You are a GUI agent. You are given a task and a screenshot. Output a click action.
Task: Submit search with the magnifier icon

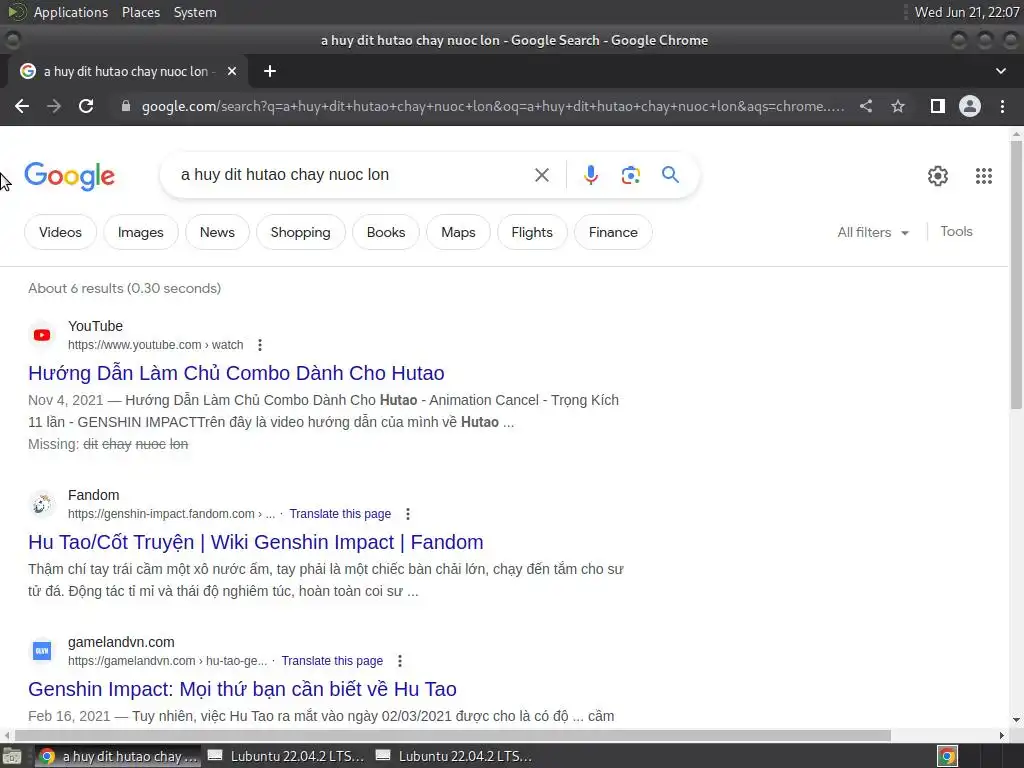[670, 175]
